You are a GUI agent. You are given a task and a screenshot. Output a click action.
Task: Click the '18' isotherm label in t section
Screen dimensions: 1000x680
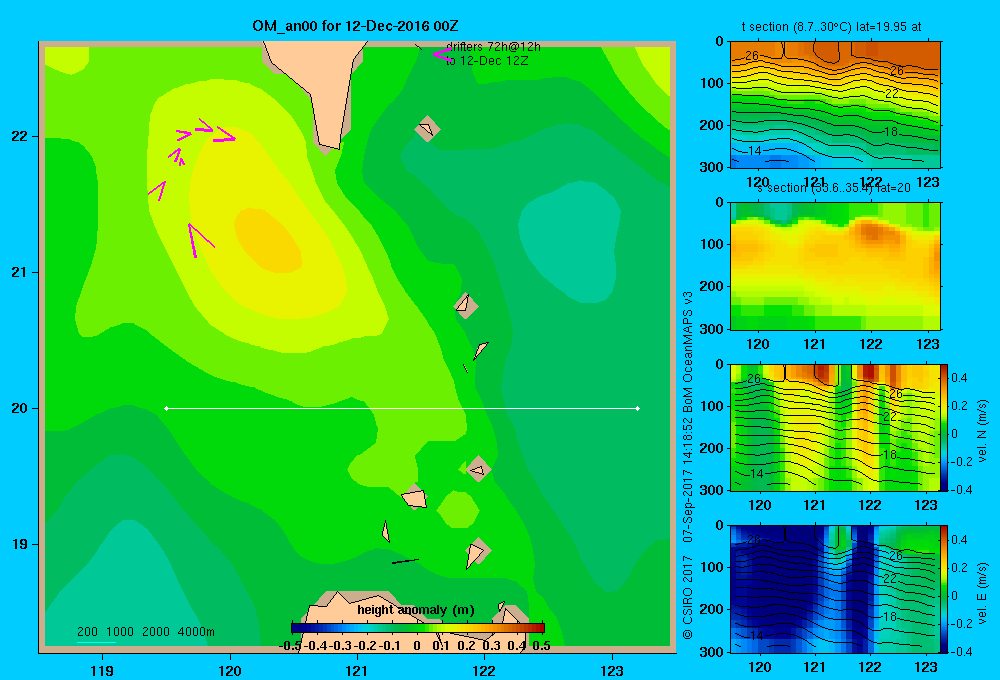point(891,132)
